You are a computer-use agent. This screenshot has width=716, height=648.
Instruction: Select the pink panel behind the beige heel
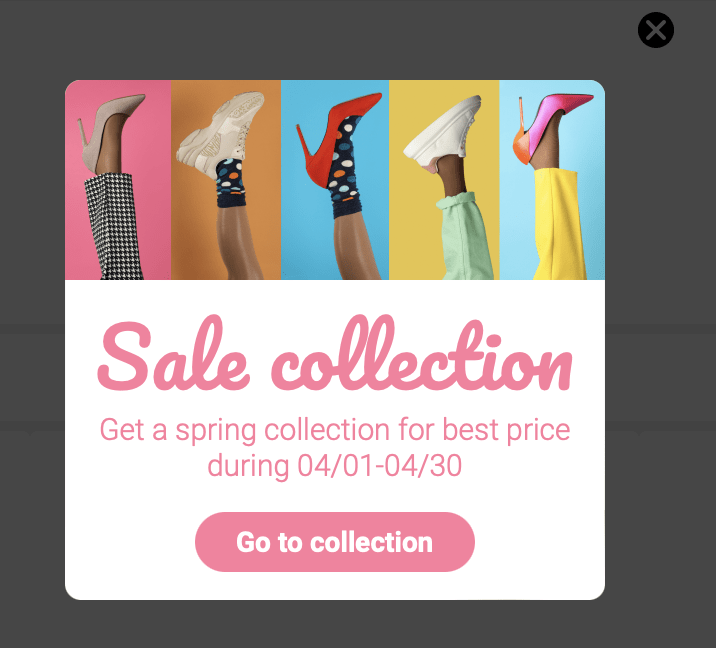[x=118, y=179]
